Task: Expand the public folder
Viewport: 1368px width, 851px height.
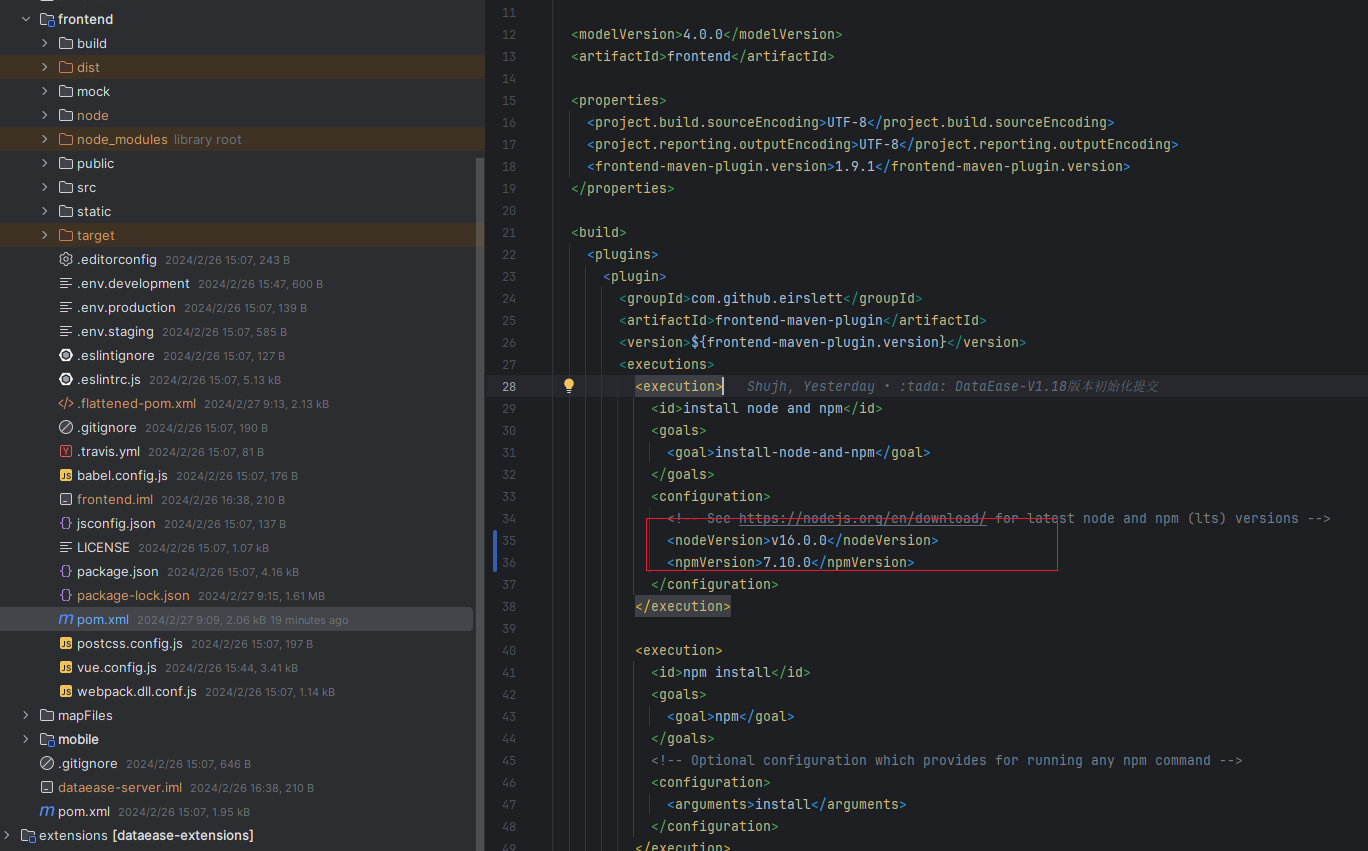Action: point(45,163)
